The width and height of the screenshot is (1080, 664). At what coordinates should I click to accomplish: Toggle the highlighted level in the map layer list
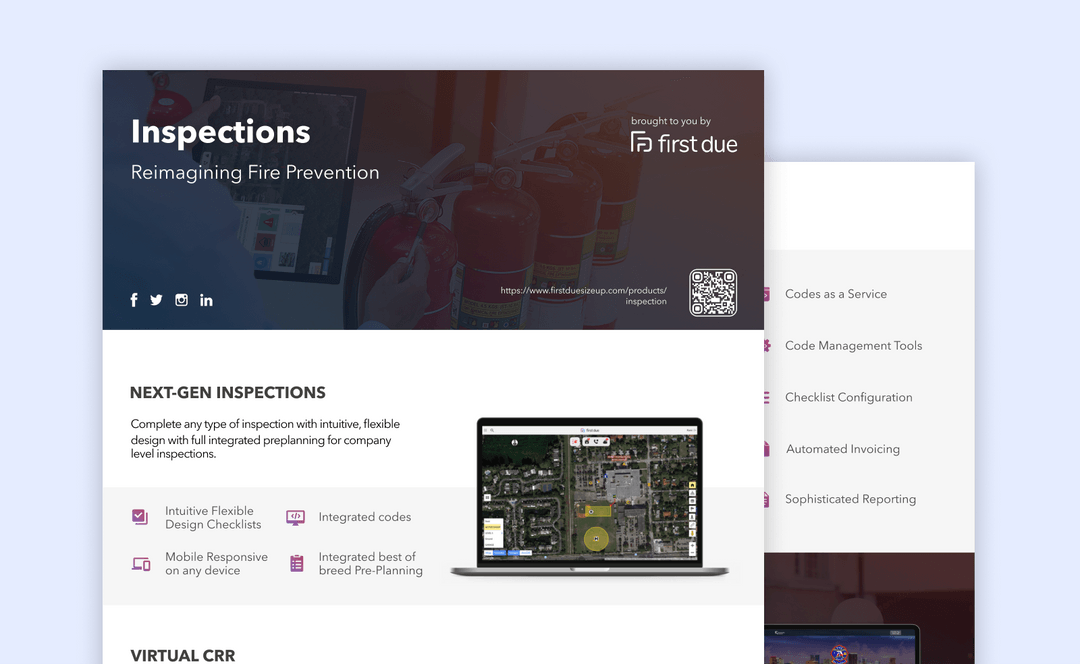coord(492,526)
